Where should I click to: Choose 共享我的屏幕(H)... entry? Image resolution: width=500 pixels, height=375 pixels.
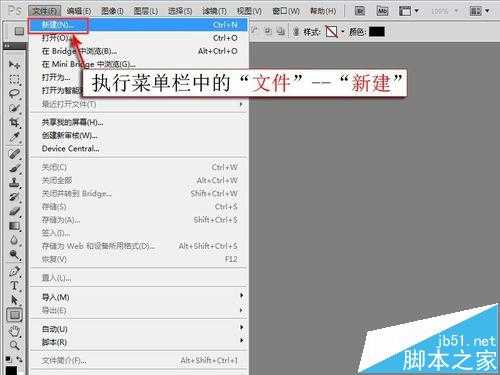point(139,122)
